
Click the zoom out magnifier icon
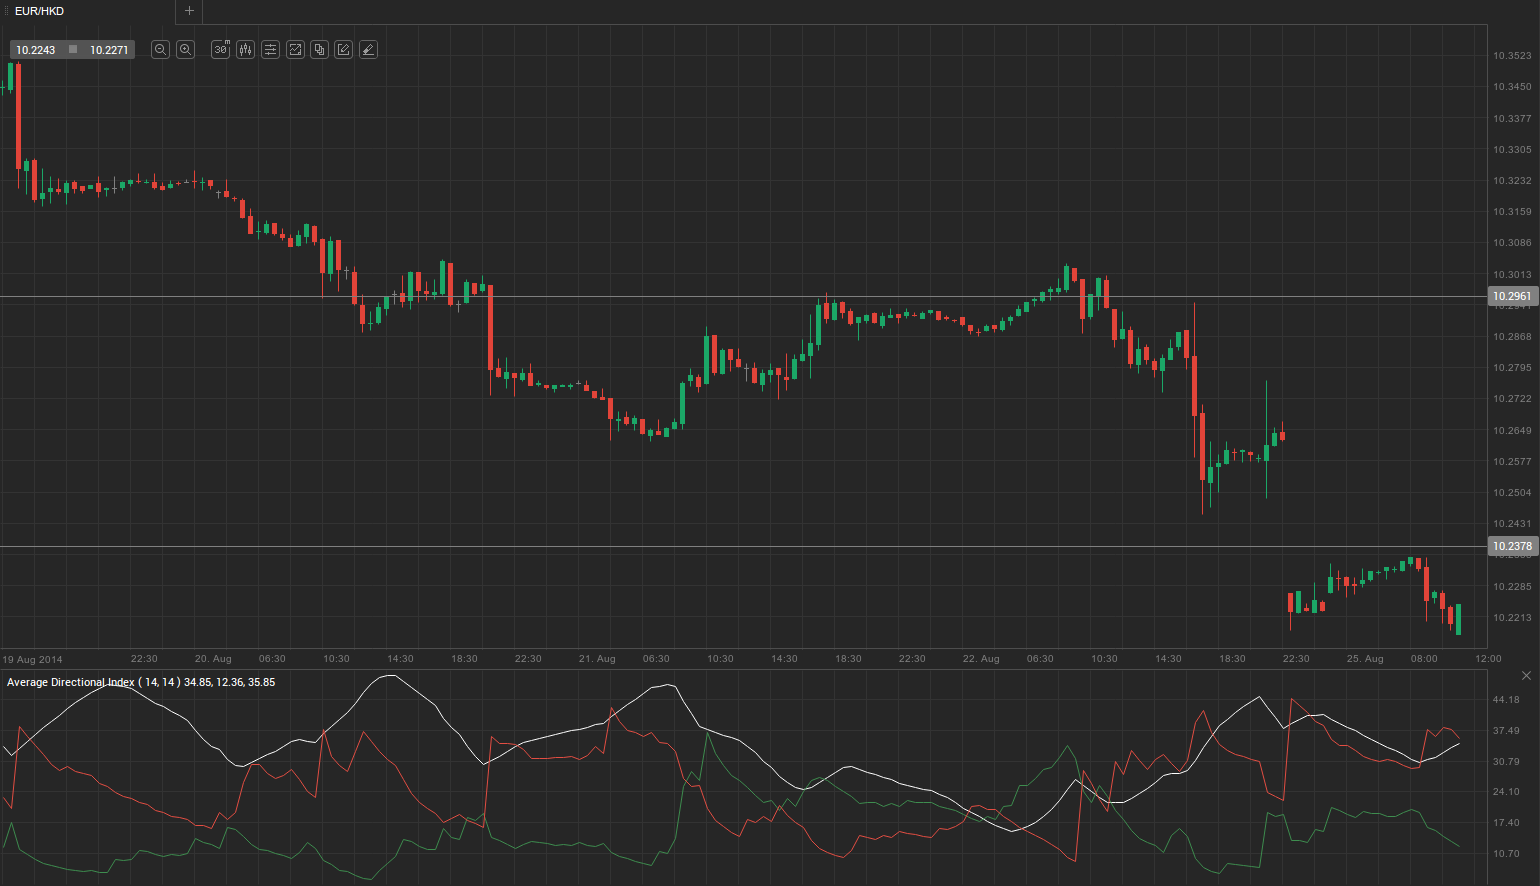point(160,49)
